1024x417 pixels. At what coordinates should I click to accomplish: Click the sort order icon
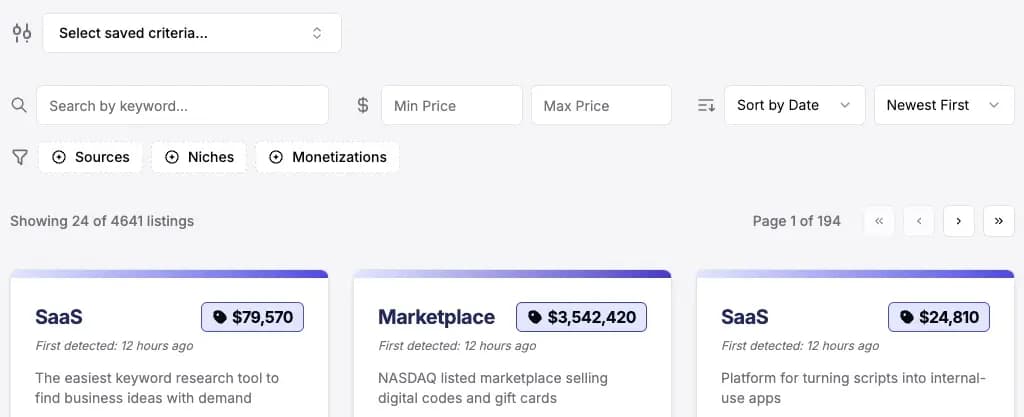click(707, 105)
